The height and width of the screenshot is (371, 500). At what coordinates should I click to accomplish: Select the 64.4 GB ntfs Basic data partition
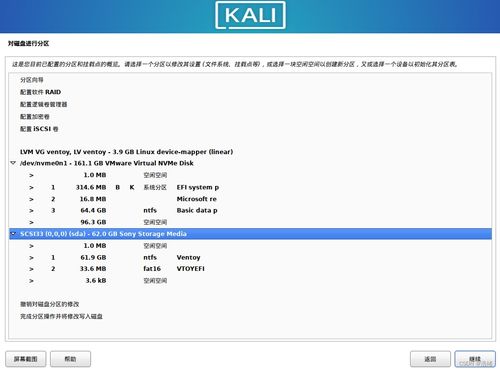point(250,210)
